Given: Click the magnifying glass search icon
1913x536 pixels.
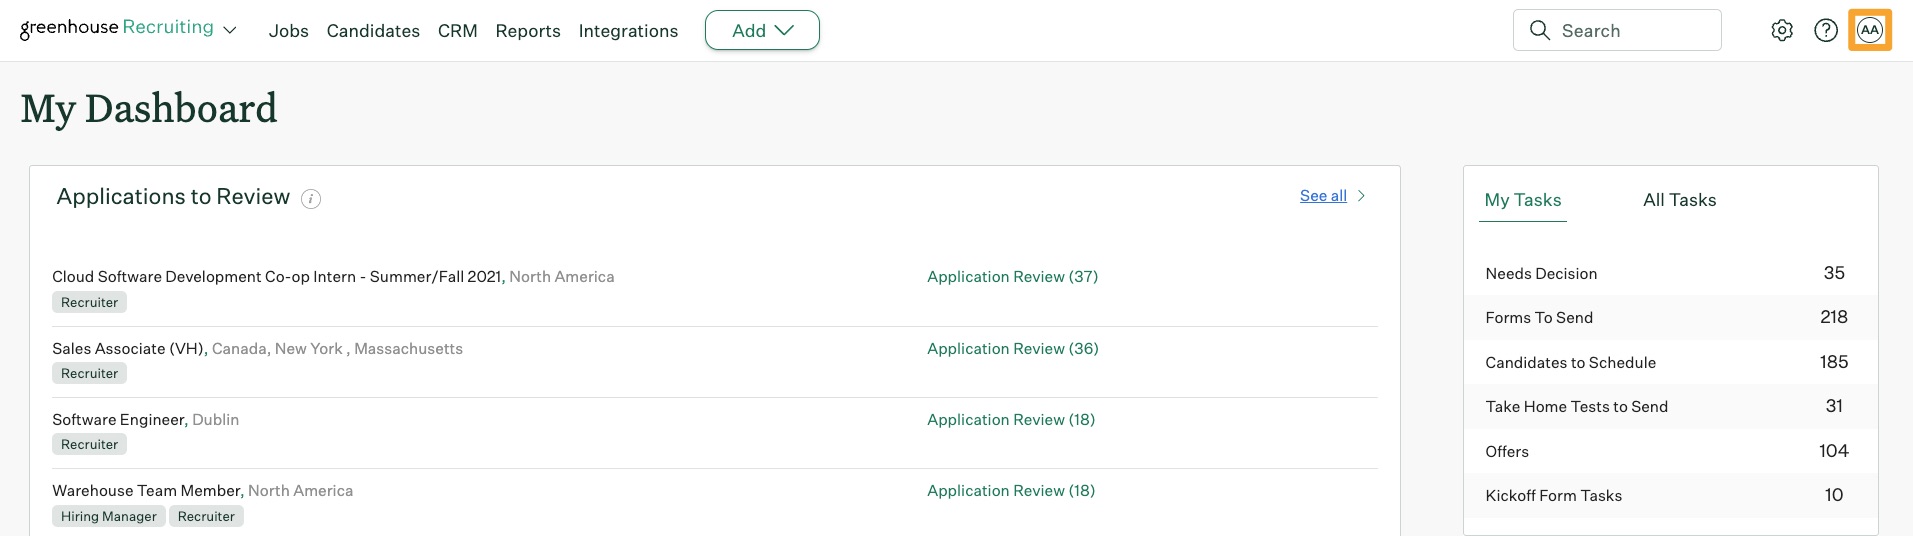Looking at the screenshot, I should (x=1539, y=31).
